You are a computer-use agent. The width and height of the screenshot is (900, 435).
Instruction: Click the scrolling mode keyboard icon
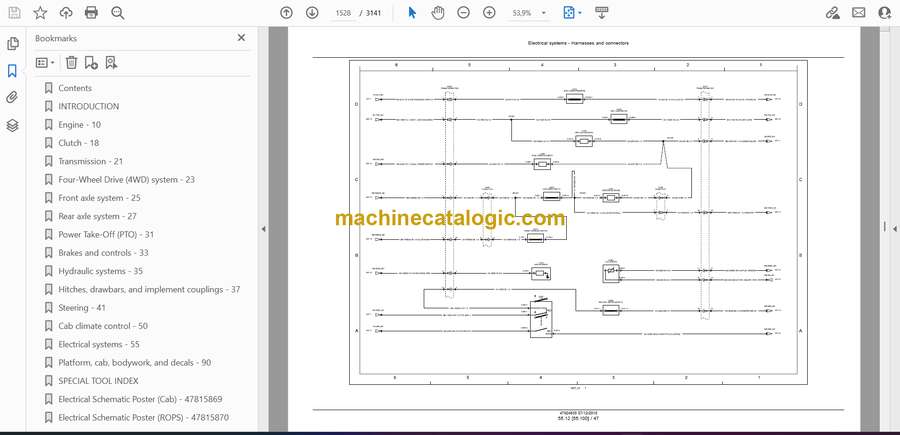click(x=602, y=13)
